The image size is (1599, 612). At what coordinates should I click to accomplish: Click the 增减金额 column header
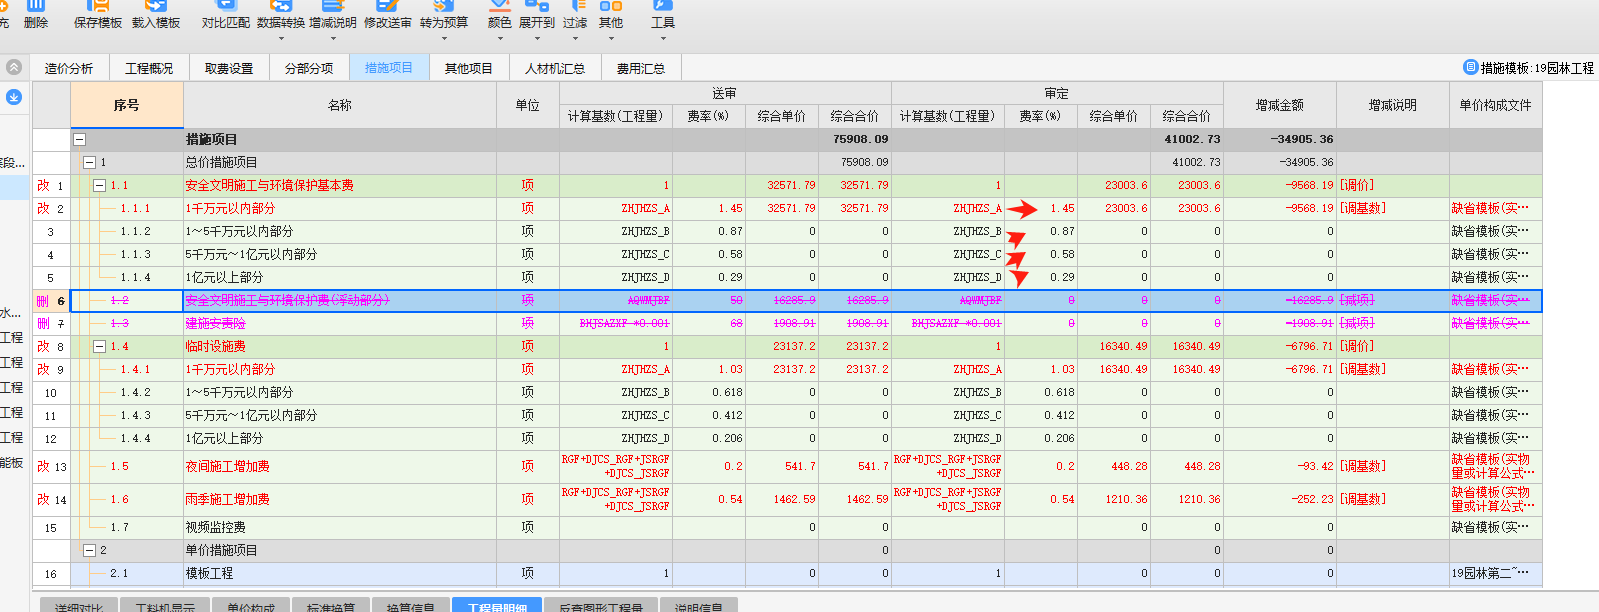tap(1279, 105)
